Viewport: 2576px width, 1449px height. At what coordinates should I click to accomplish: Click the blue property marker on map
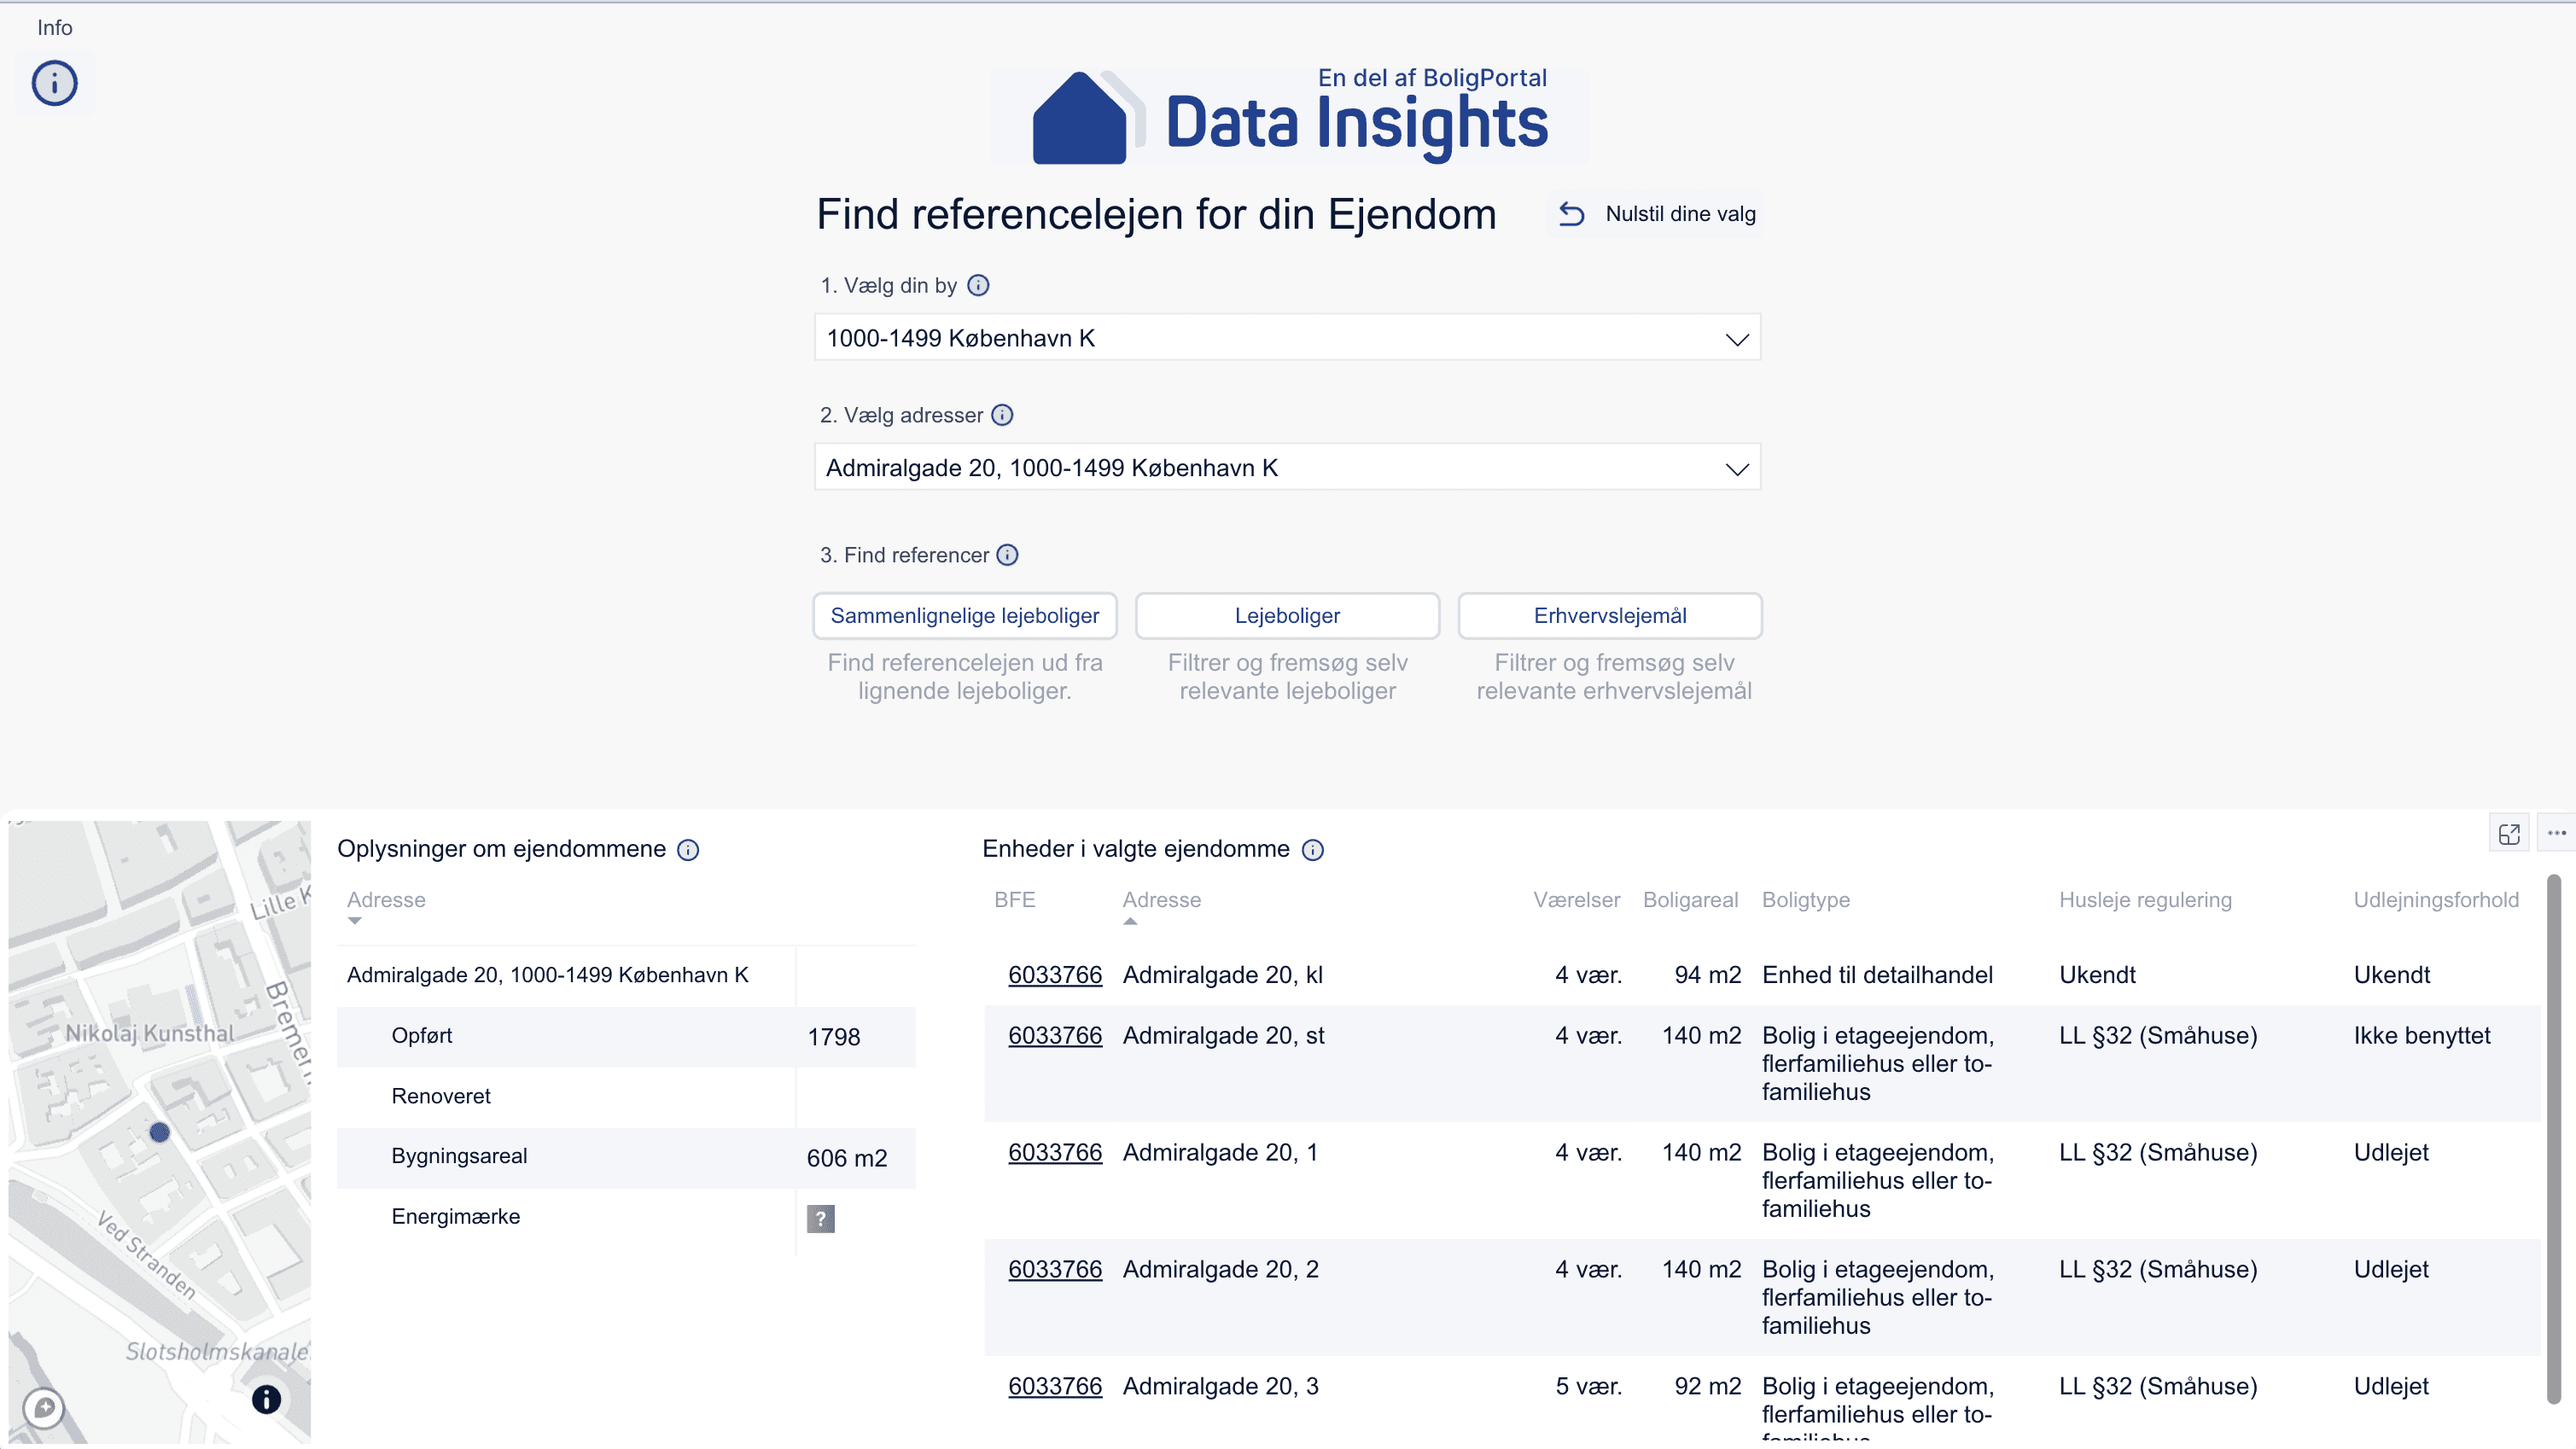tap(160, 1132)
